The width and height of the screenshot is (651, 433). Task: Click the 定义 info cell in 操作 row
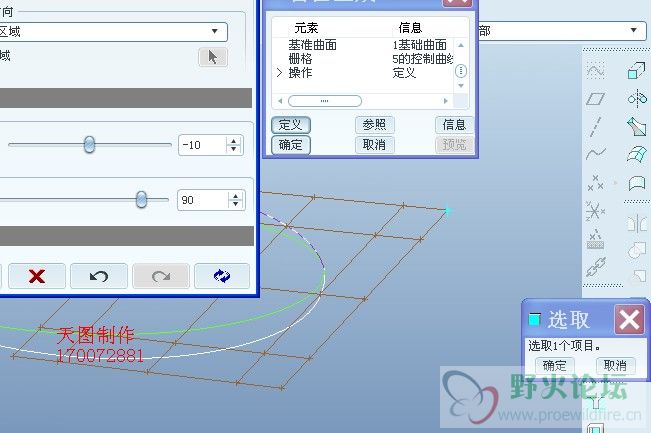[404, 73]
